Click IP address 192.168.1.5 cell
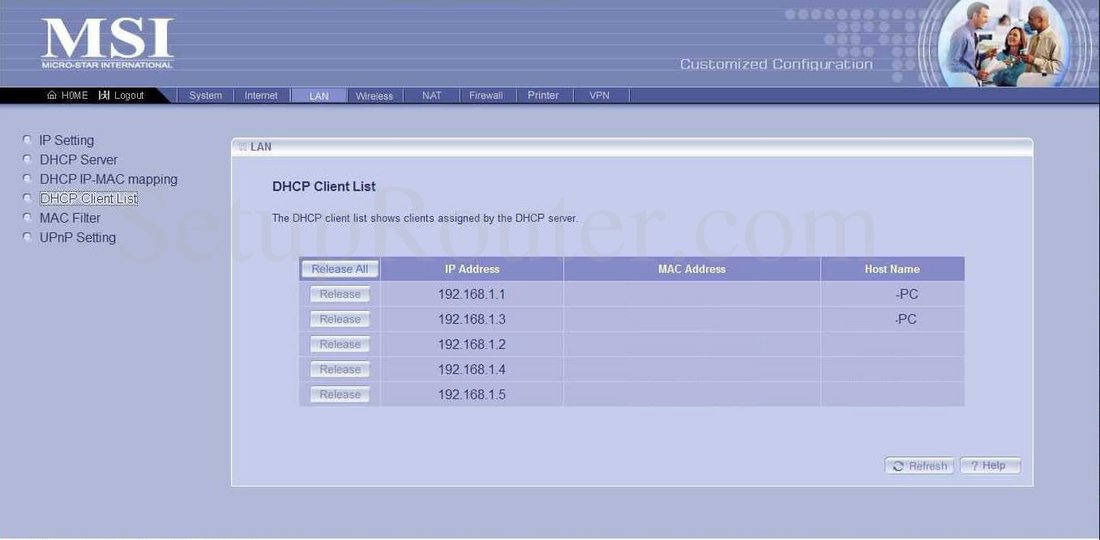1100x540 pixels. click(471, 395)
